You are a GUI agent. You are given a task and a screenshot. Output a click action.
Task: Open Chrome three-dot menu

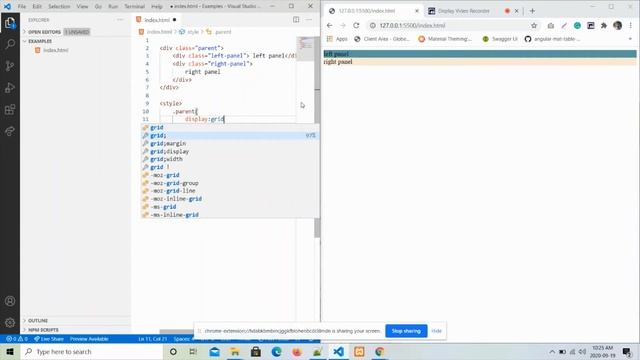click(631, 25)
